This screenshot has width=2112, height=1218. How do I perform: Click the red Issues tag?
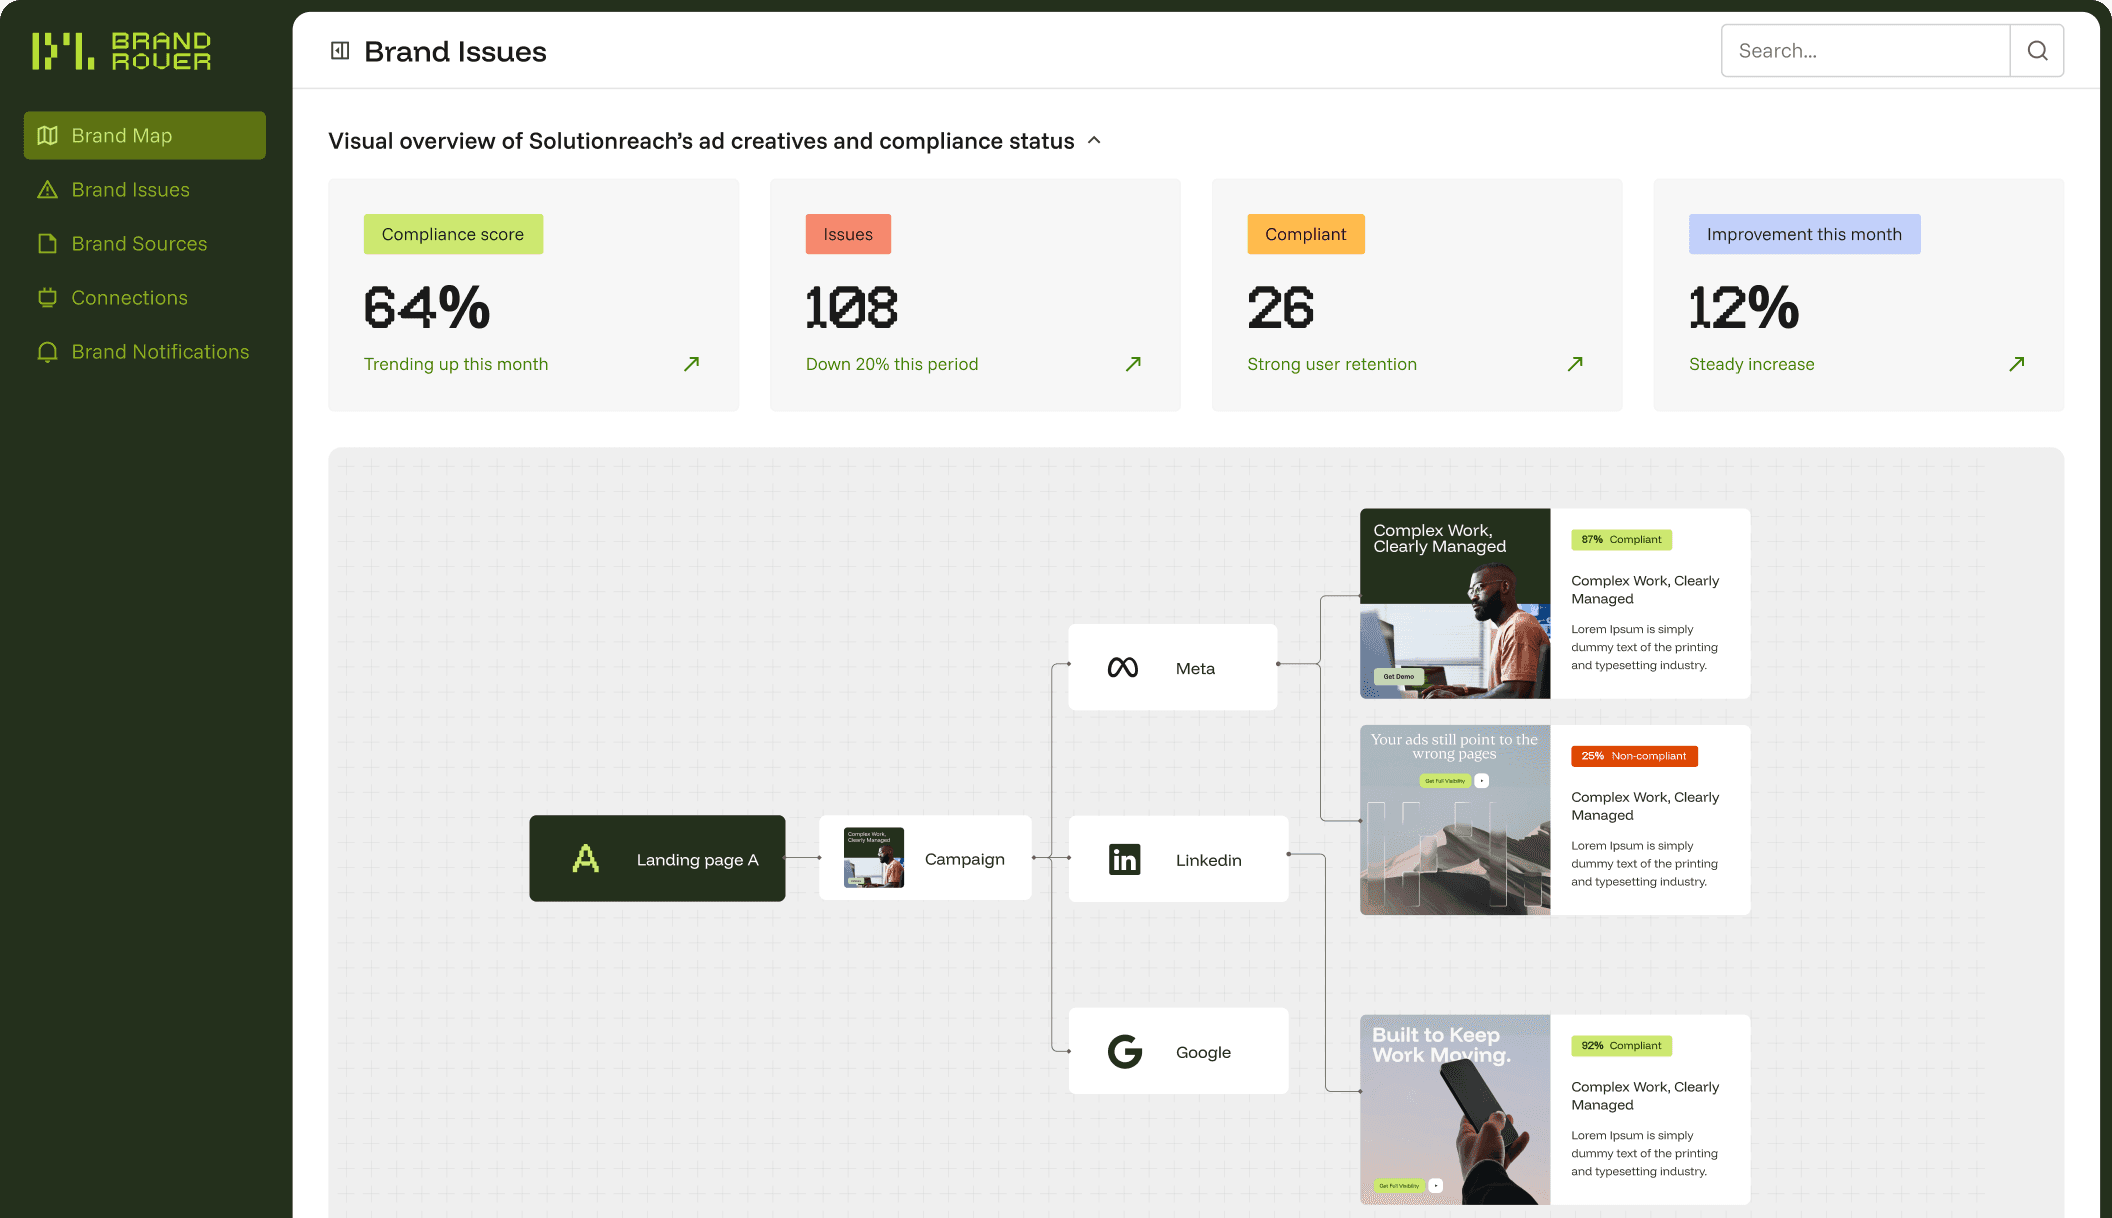[848, 234]
